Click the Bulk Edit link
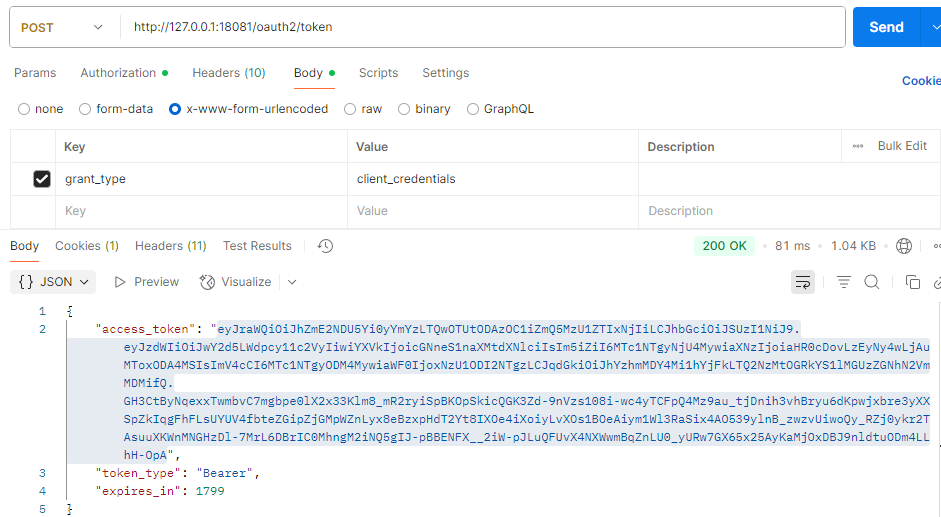Image resolution: width=941 pixels, height=517 pixels. point(902,146)
